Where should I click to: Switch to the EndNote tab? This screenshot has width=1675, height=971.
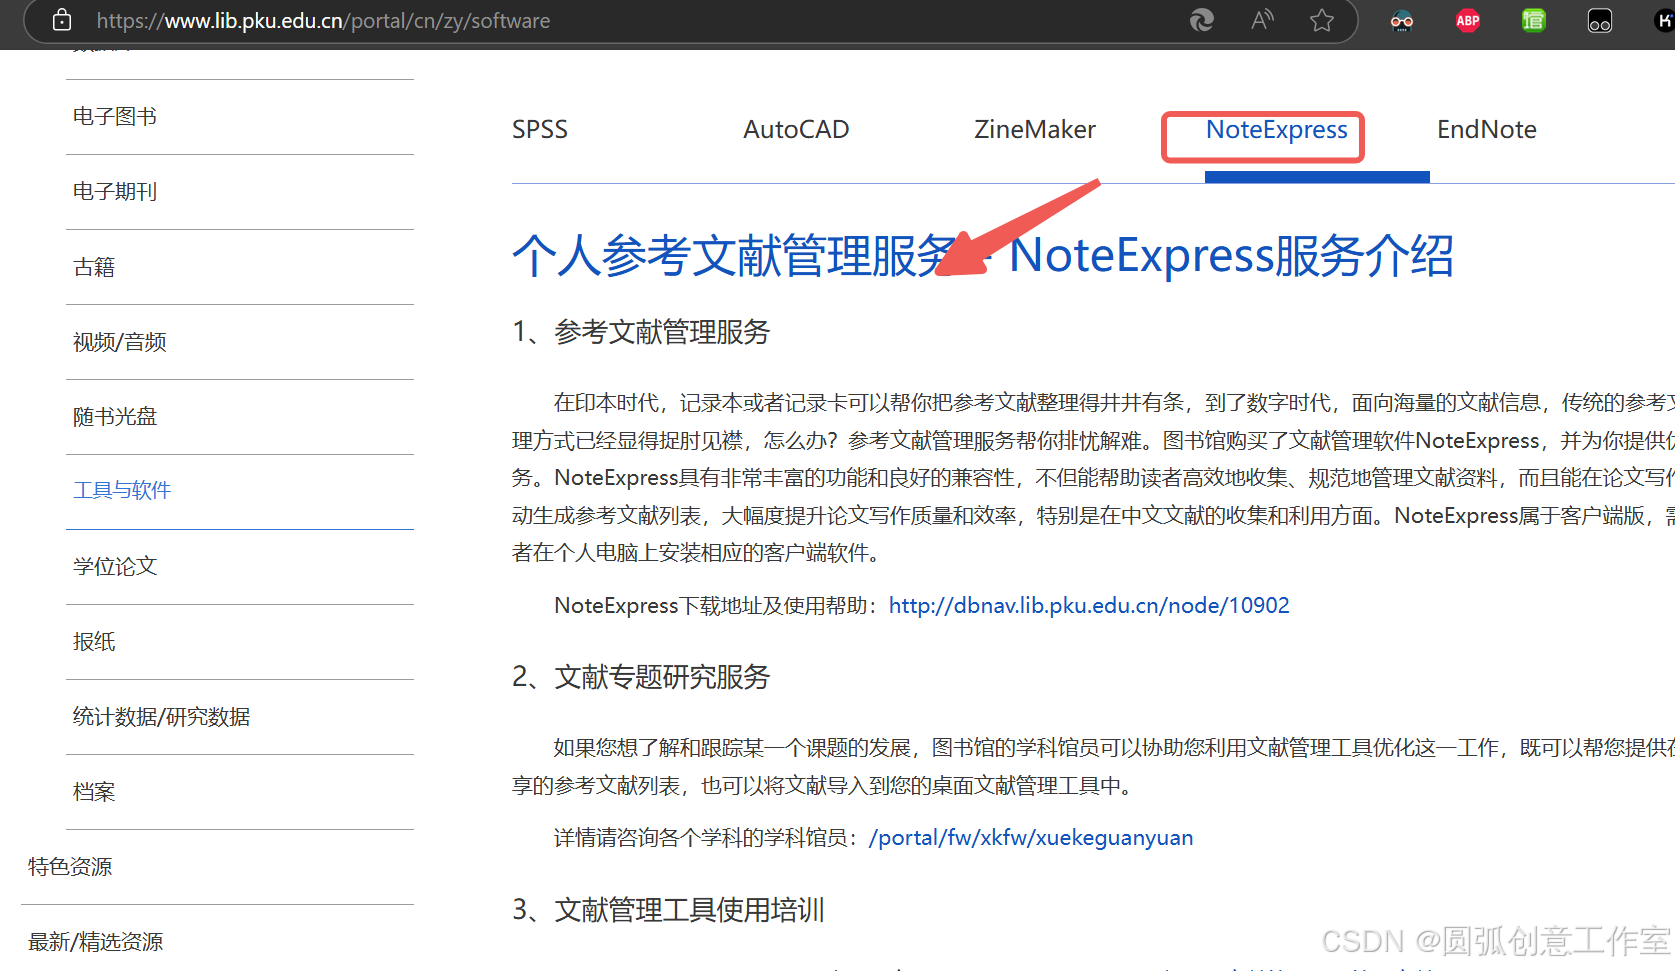pos(1487,129)
